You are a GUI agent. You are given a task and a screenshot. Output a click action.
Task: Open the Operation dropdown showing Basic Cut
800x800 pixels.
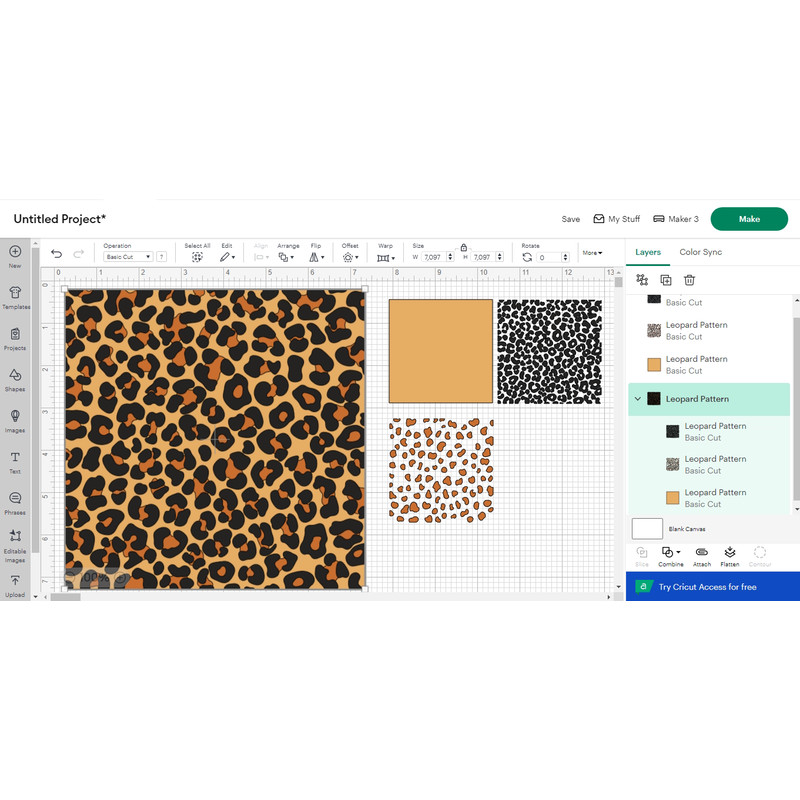[130, 257]
